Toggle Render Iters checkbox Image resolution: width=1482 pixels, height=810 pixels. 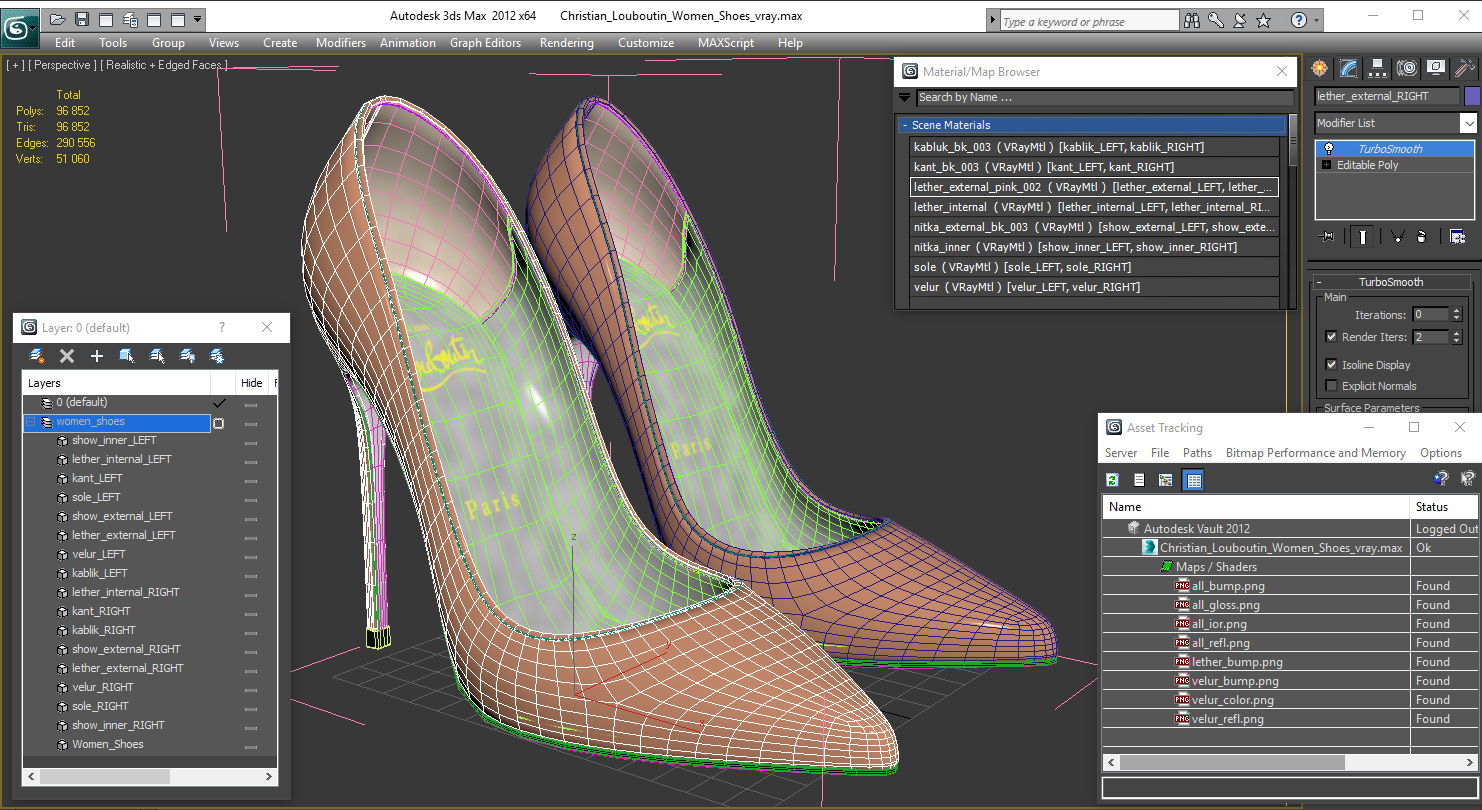click(1331, 337)
